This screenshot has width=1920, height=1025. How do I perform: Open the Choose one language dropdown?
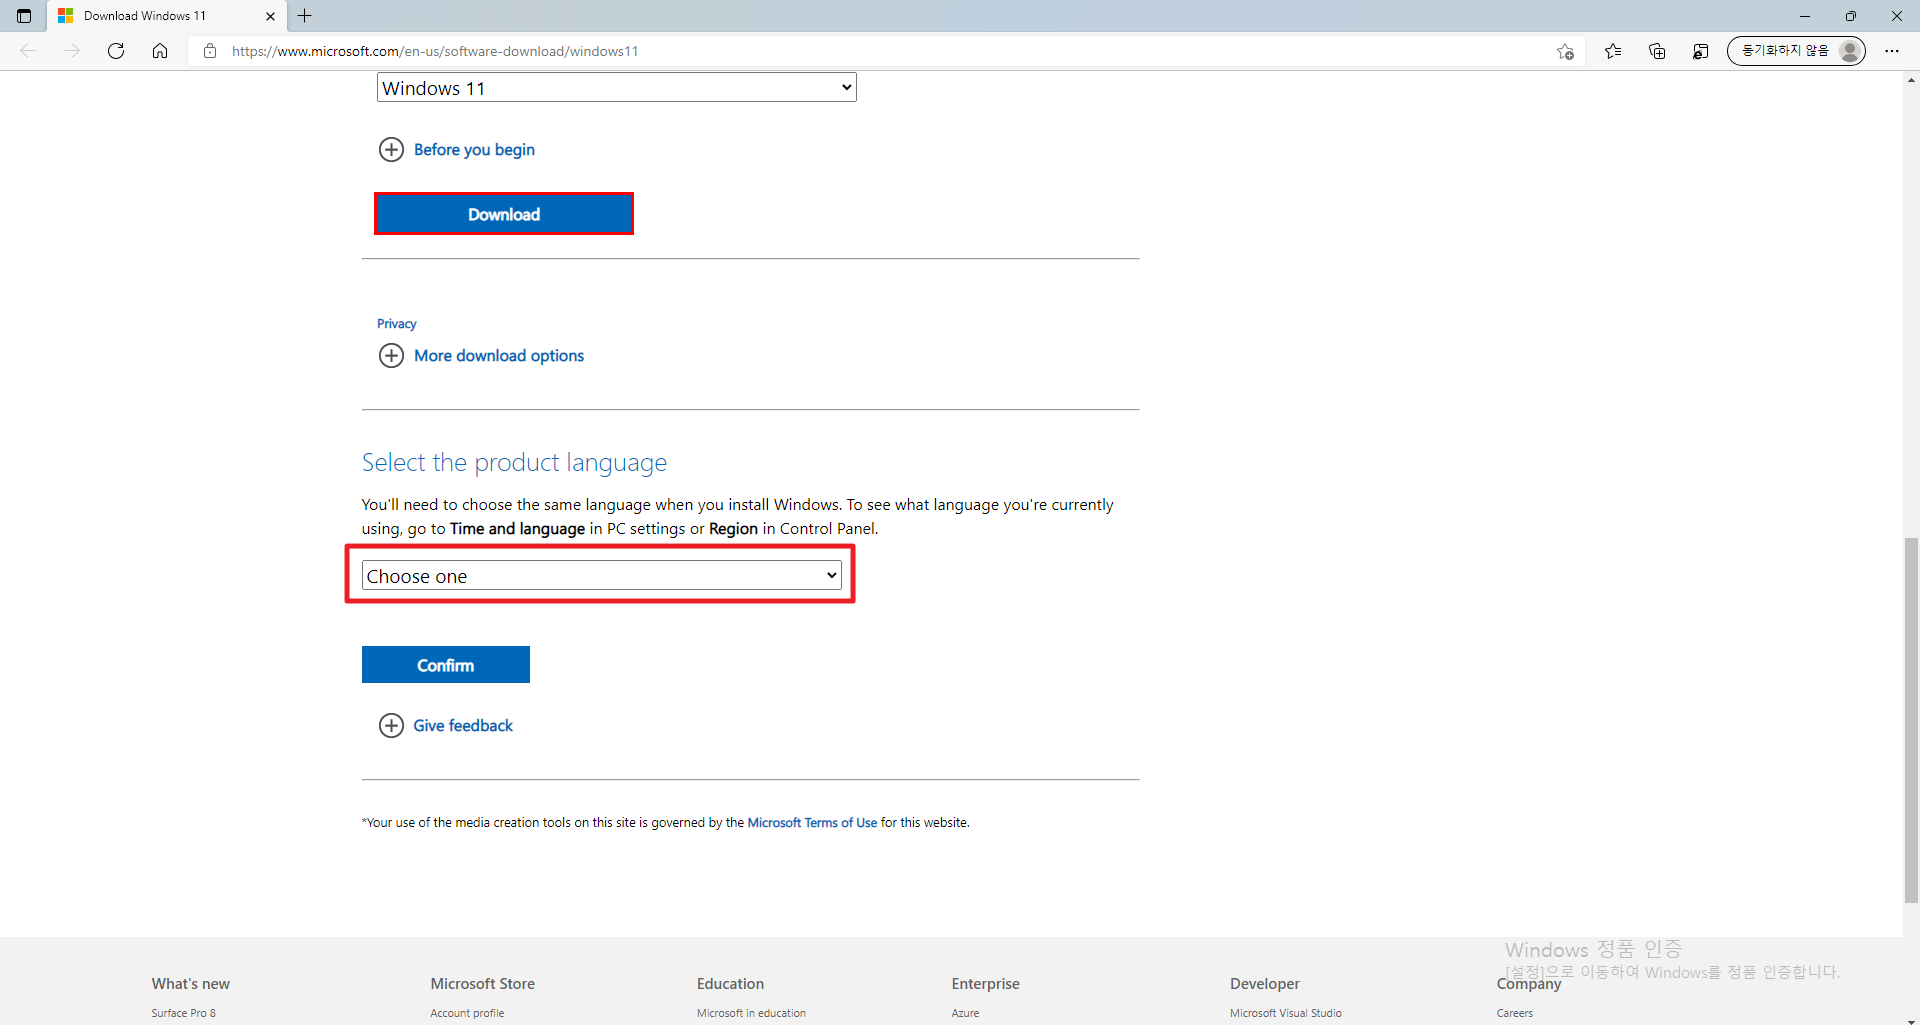click(x=601, y=576)
